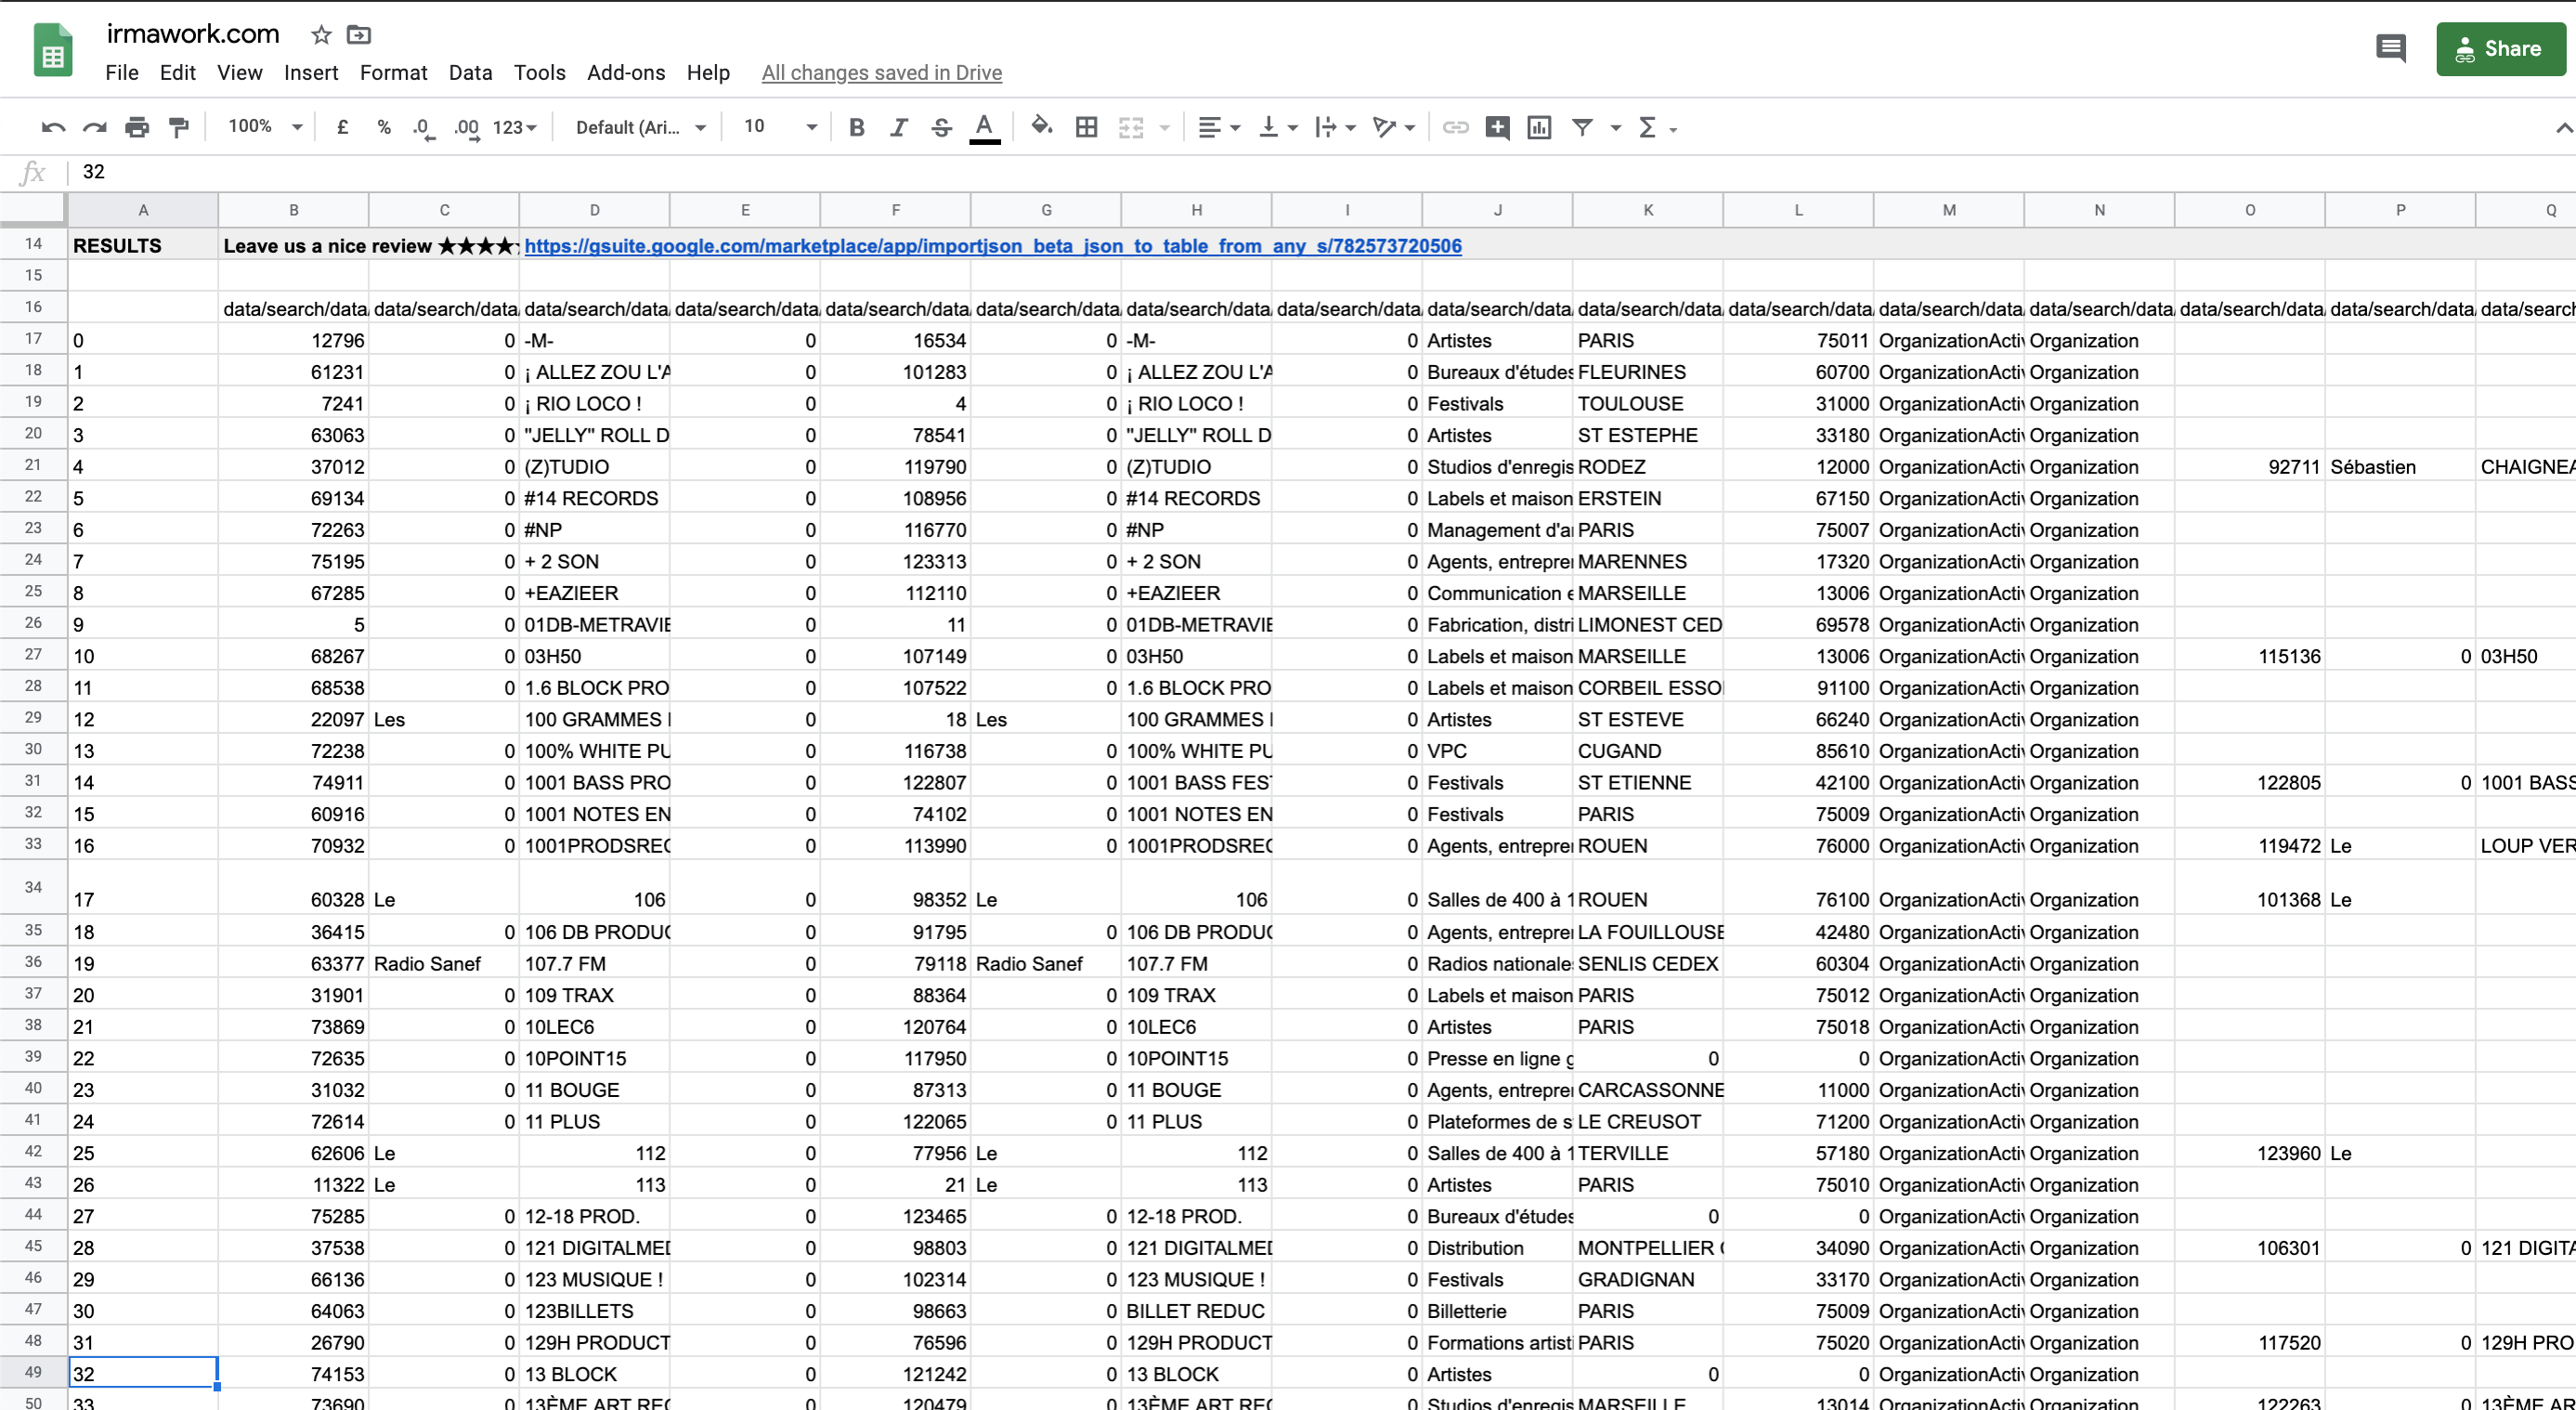Open the font size dropdown

[780, 127]
